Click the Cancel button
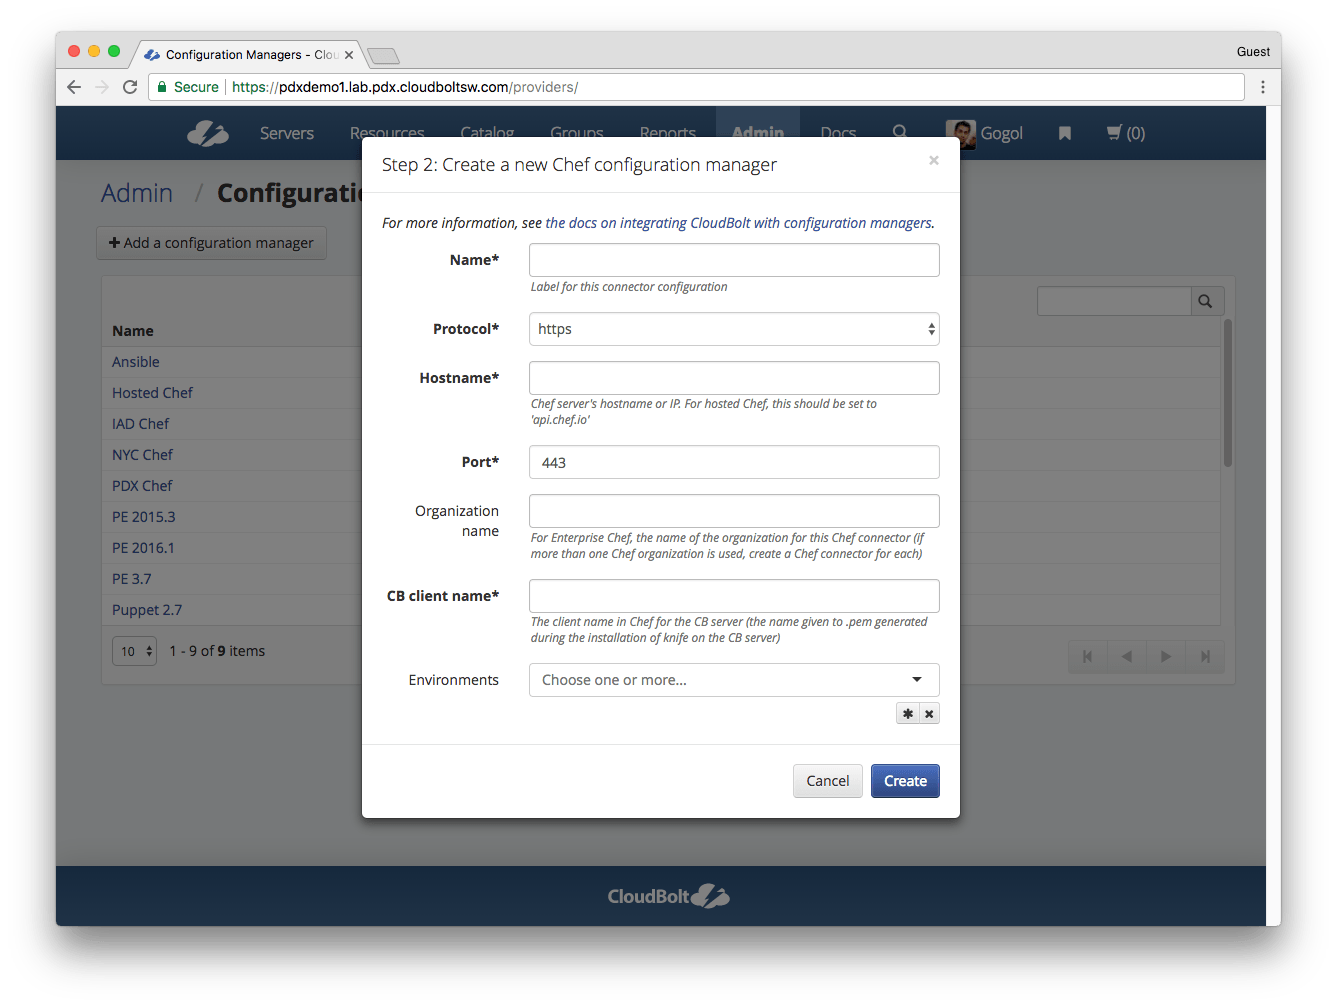 828,781
